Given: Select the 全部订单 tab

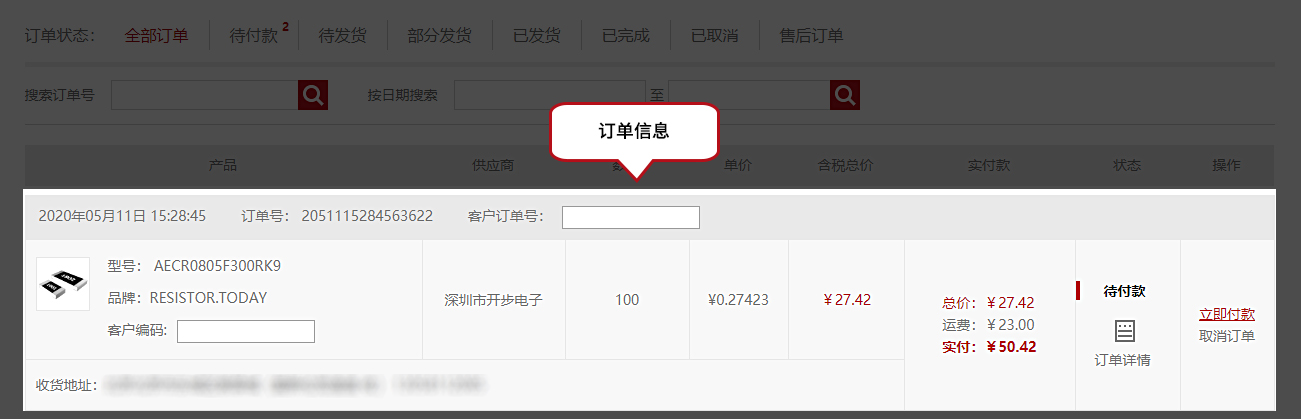Looking at the screenshot, I should coord(156,36).
